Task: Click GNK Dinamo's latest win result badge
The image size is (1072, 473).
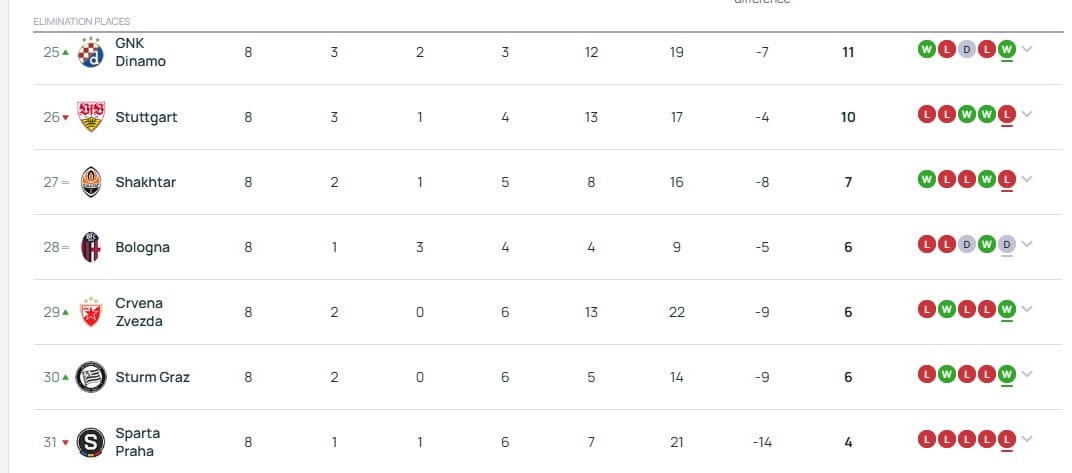Action: coord(1006,49)
